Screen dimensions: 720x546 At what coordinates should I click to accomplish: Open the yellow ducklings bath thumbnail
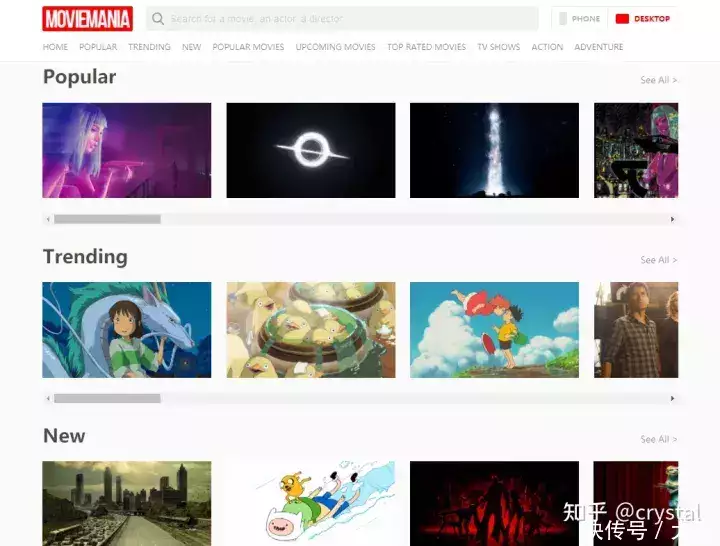pos(311,330)
